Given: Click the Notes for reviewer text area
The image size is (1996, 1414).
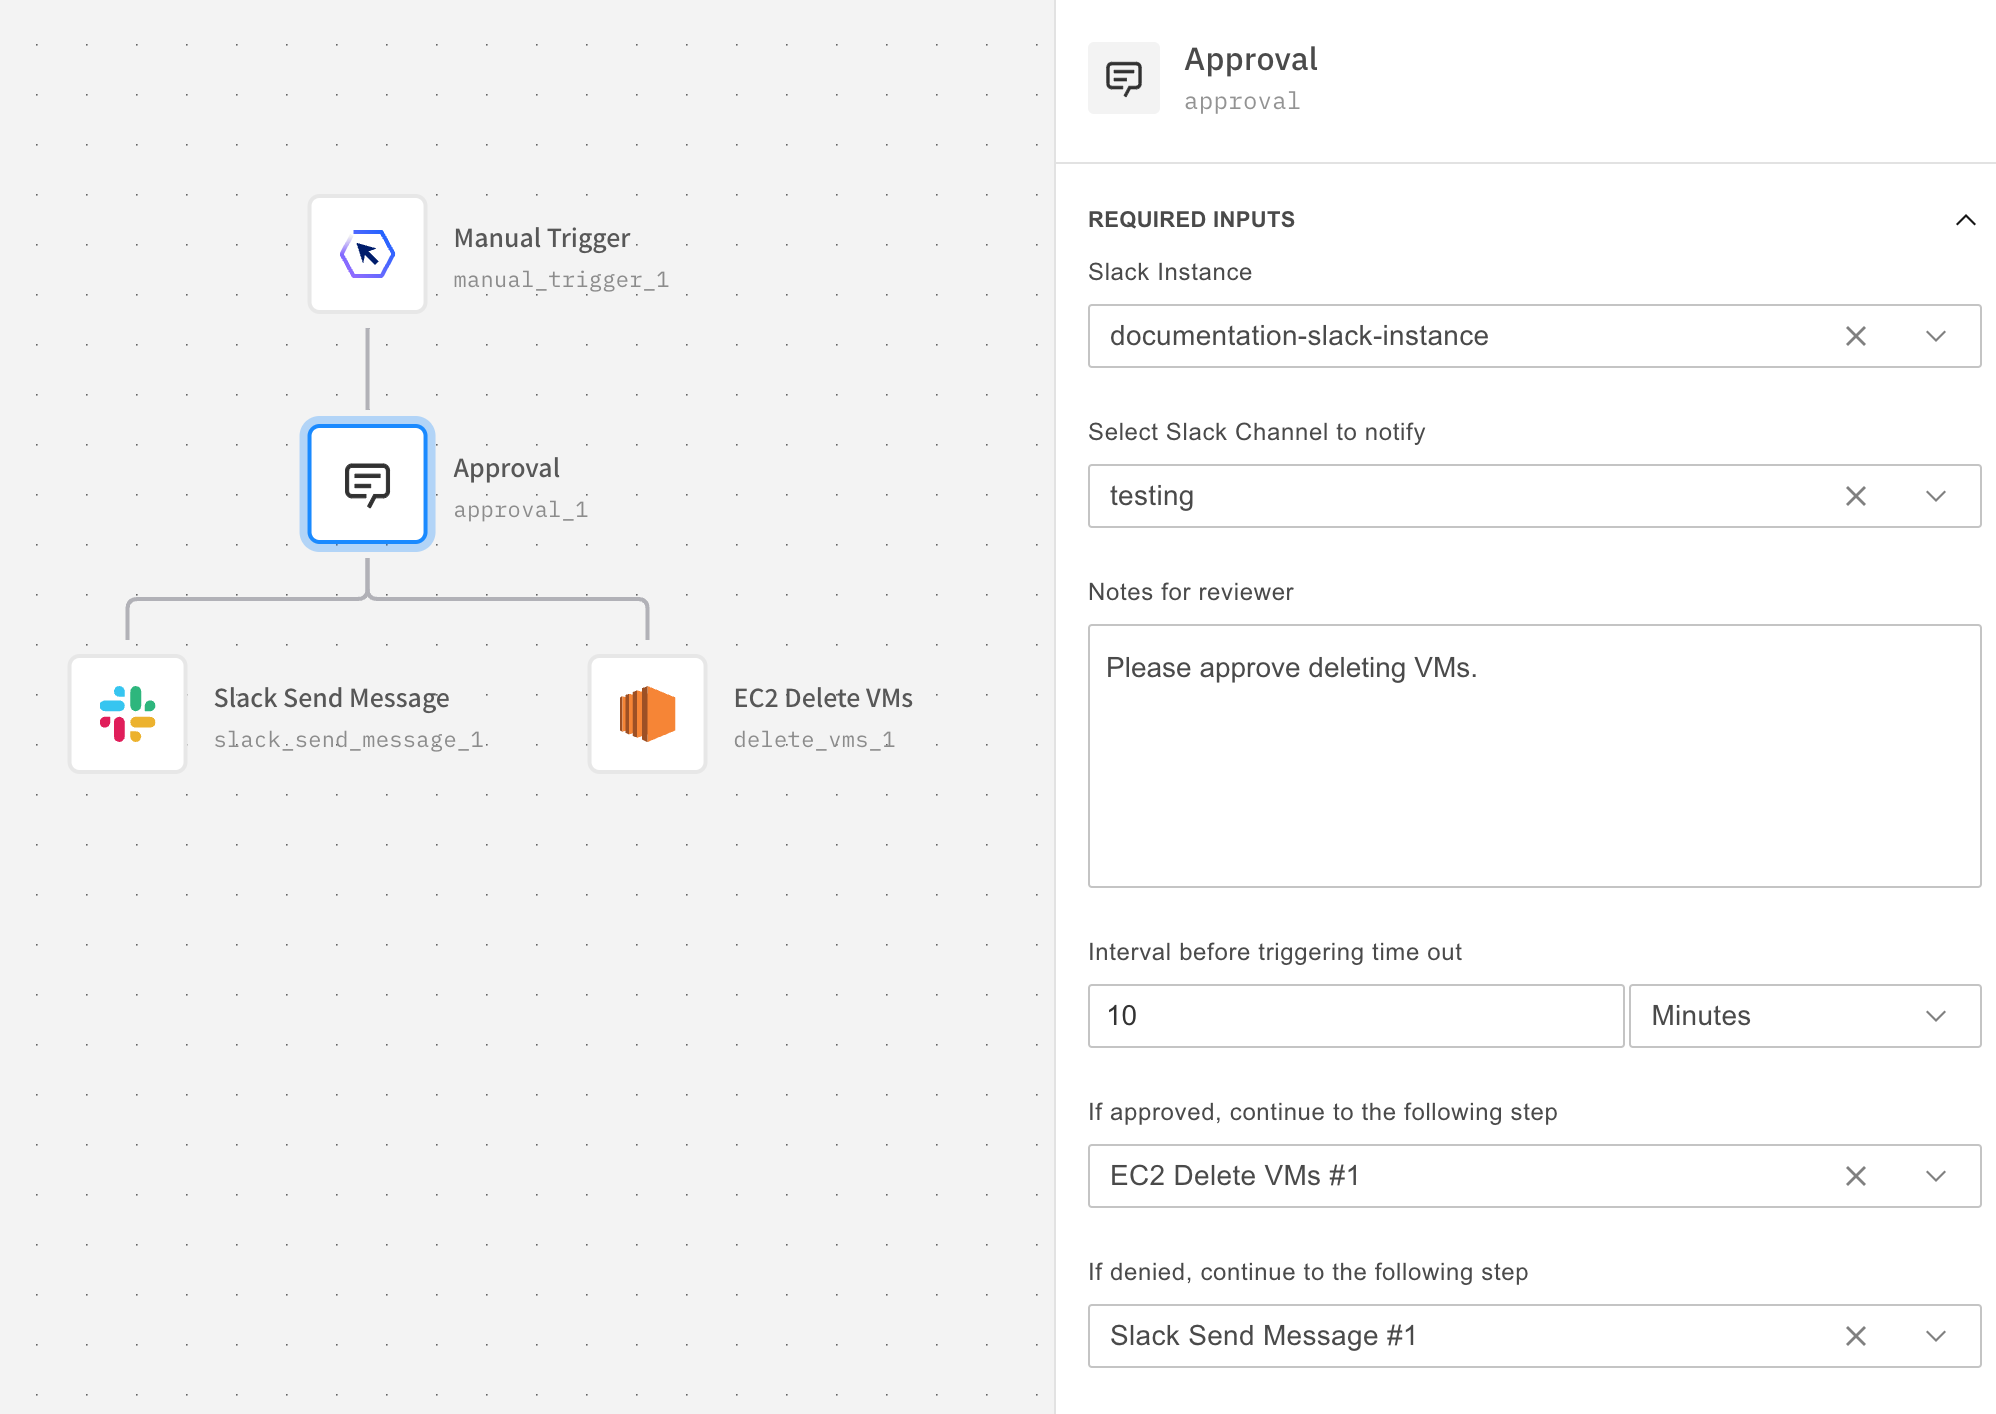Looking at the screenshot, I should (1533, 756).
